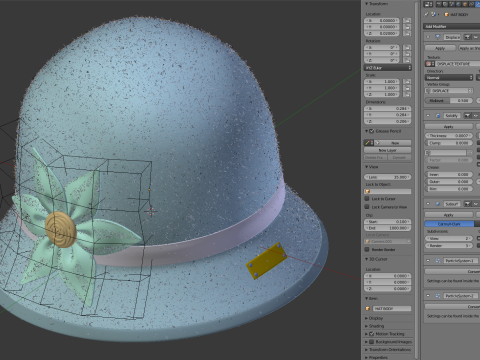Select the Catmull-Clark subdivision tab
This screenshot has height=360, width=480.
click(449, 224)
